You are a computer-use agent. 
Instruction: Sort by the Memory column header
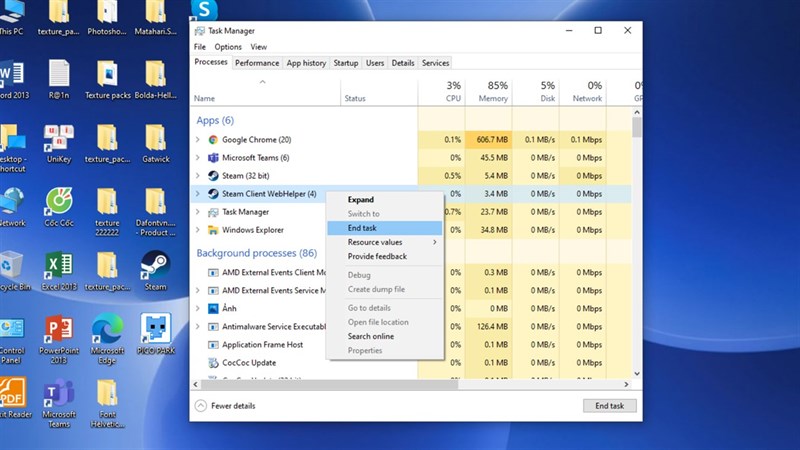(x=488, y=92)
